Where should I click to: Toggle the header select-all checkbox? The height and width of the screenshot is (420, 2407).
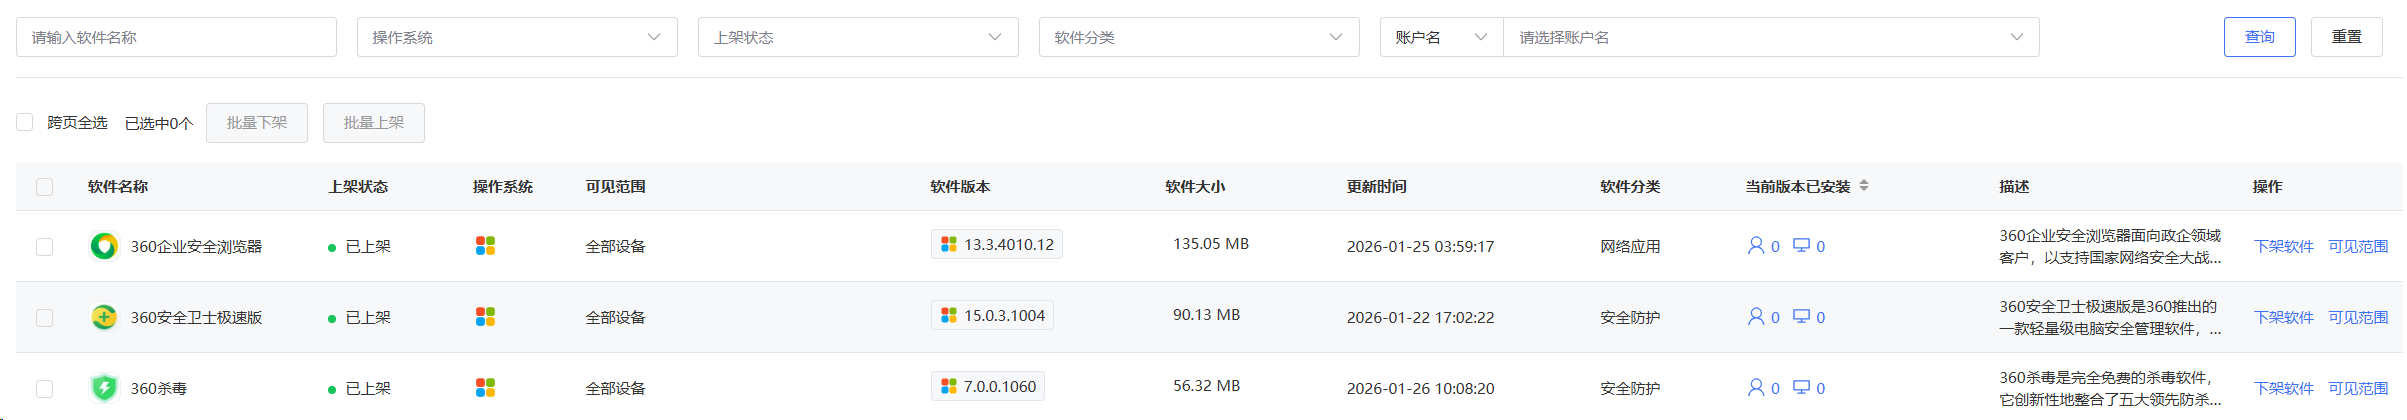click(44, 187)
